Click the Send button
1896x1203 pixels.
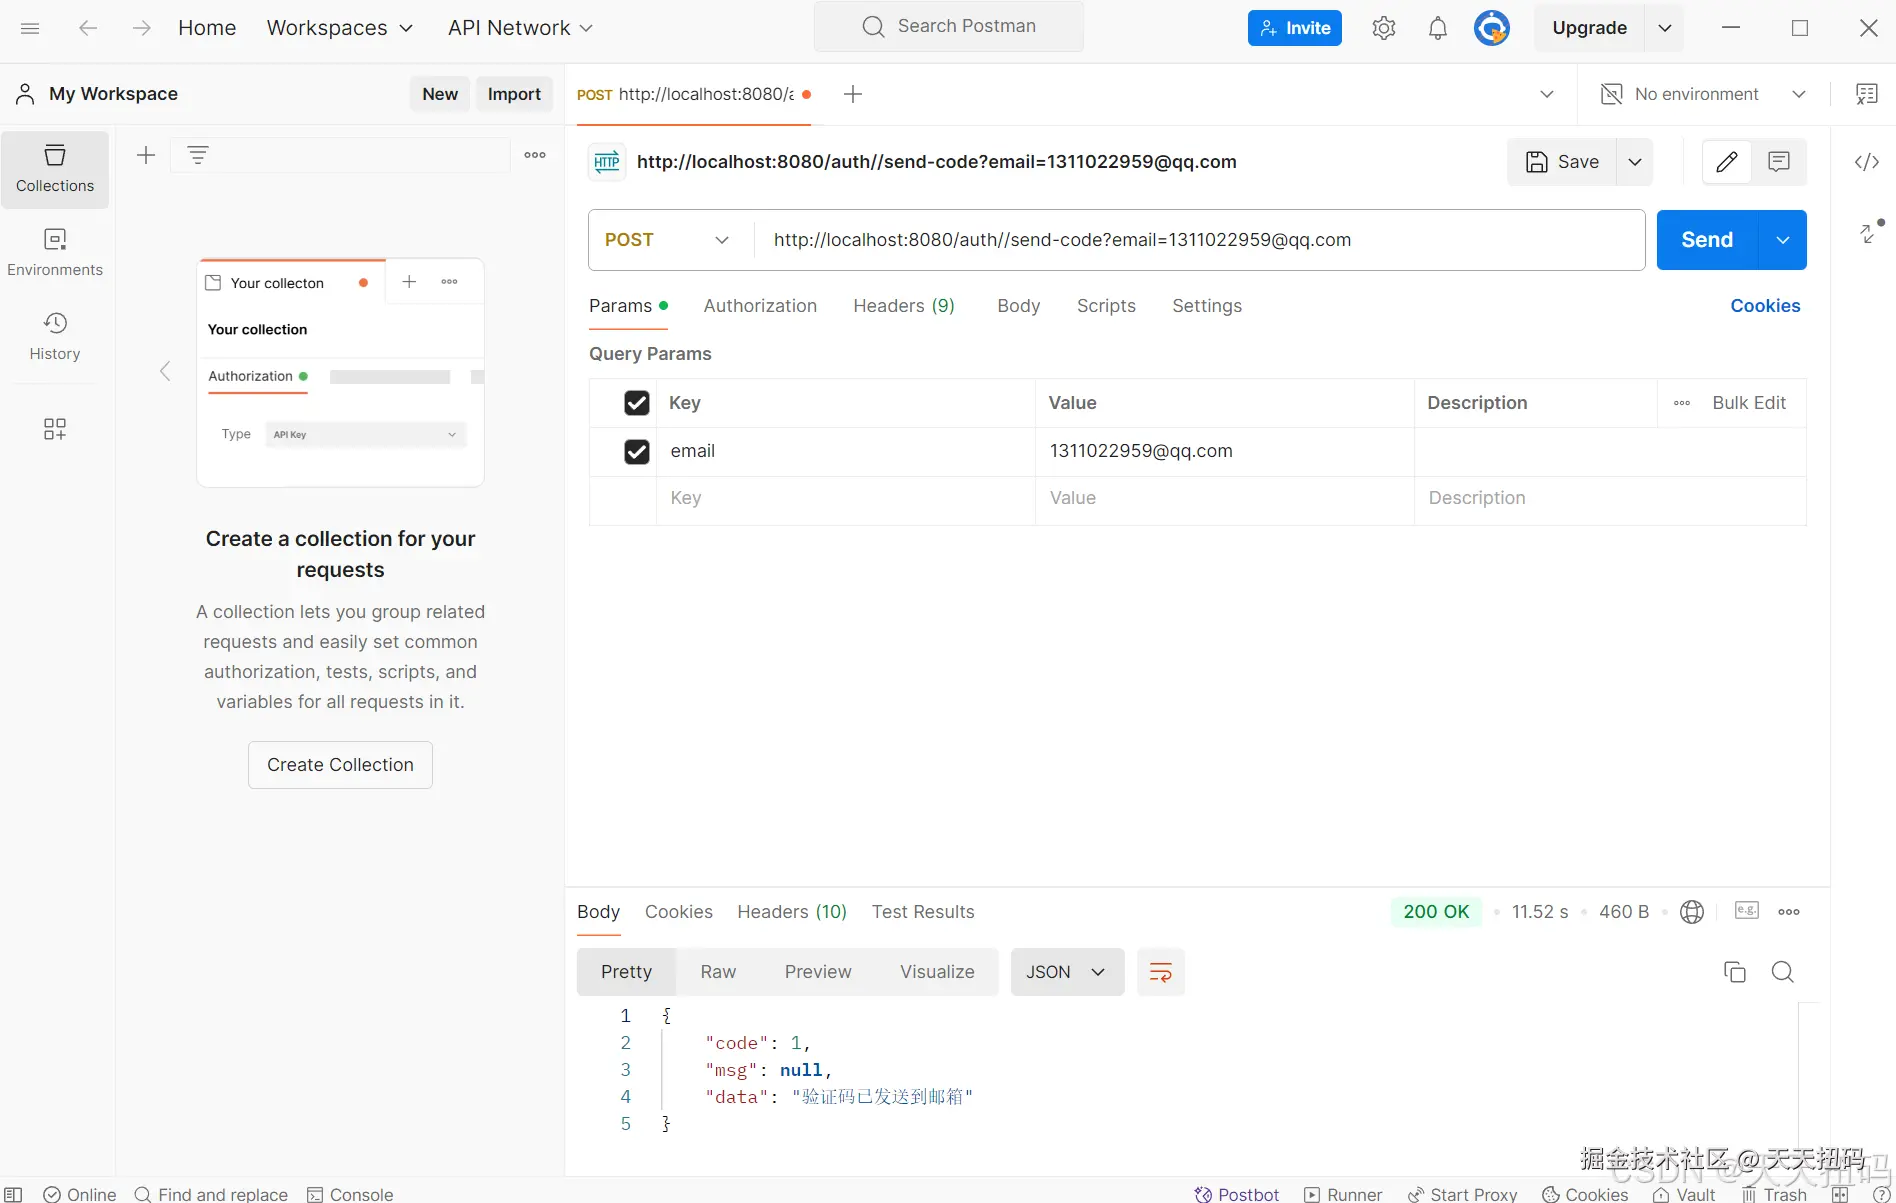(x=1707, y=240)
